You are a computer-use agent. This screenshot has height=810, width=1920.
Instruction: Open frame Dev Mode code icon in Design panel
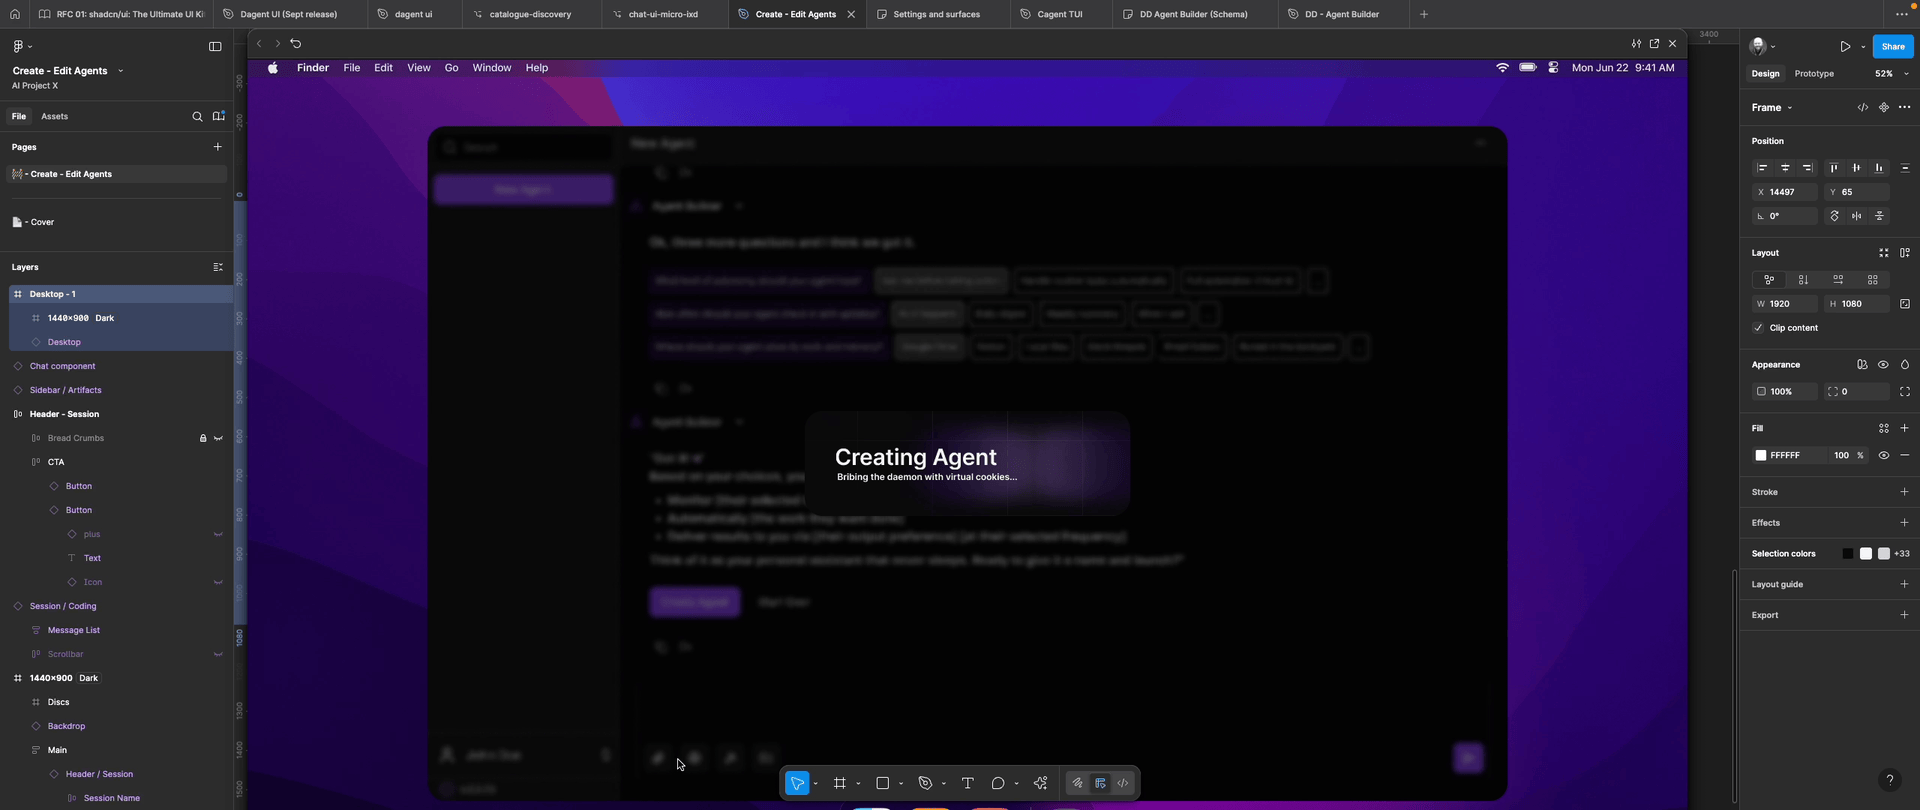coord(1863,107)
